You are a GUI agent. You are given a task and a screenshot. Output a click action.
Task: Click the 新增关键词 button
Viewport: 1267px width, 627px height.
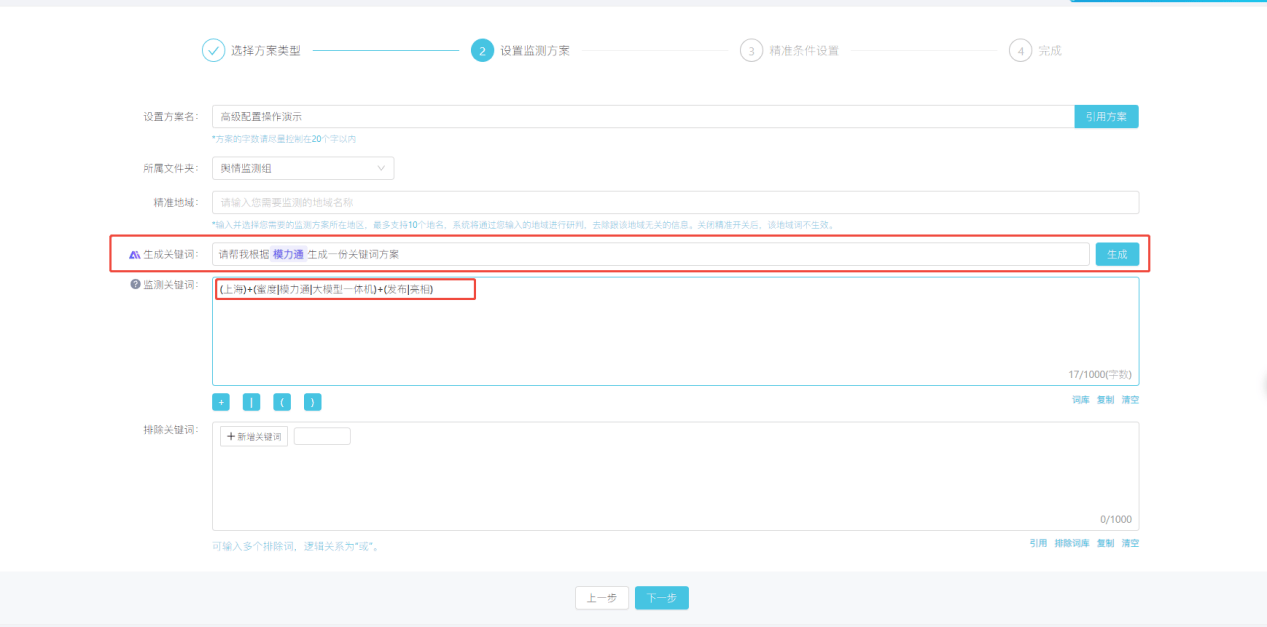tap(254, 437)
